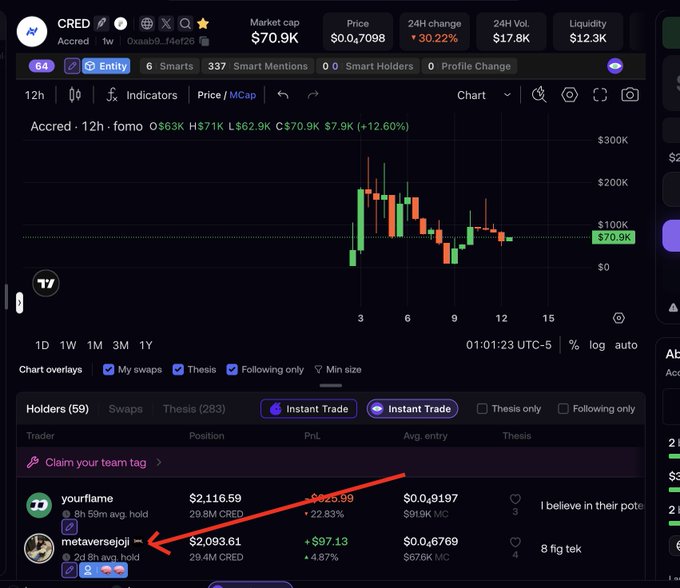Click the magnifier search icon near CRED
Screen dimensions: 680x588
[x=185, y=23]
